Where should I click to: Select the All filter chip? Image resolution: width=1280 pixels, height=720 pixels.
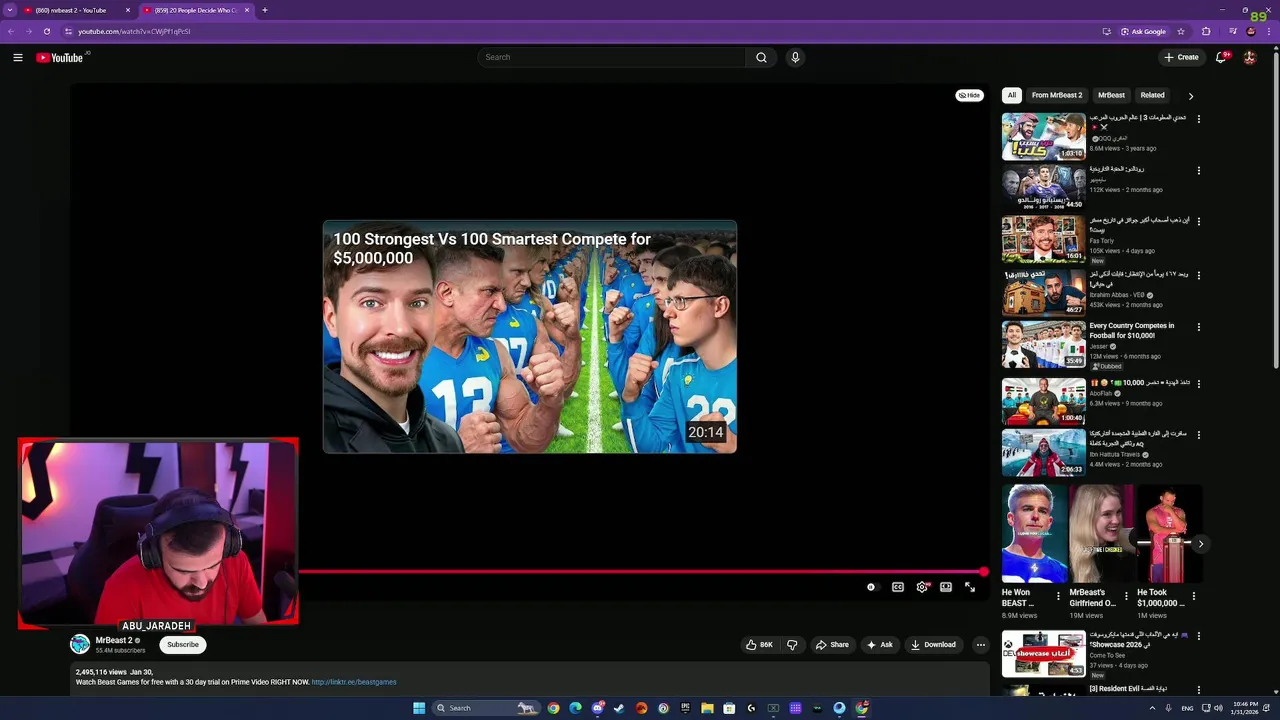(1012, 95)
